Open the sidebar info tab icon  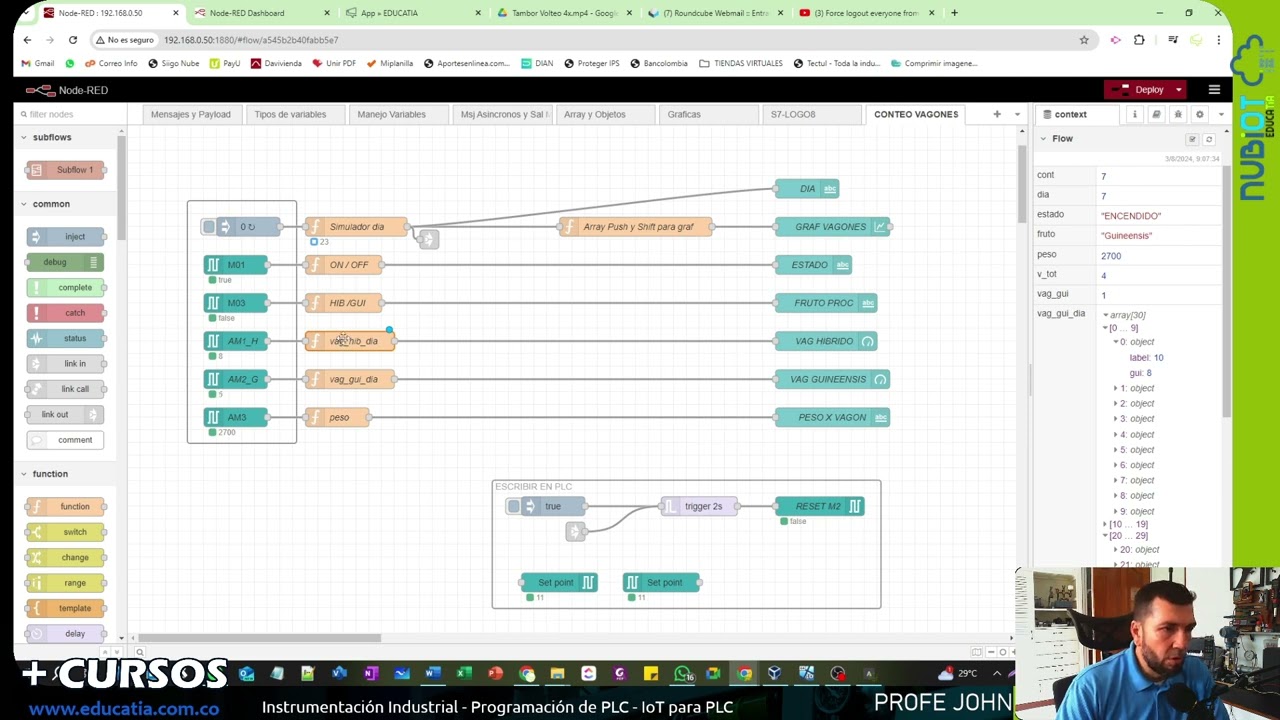coord(1135,114)
